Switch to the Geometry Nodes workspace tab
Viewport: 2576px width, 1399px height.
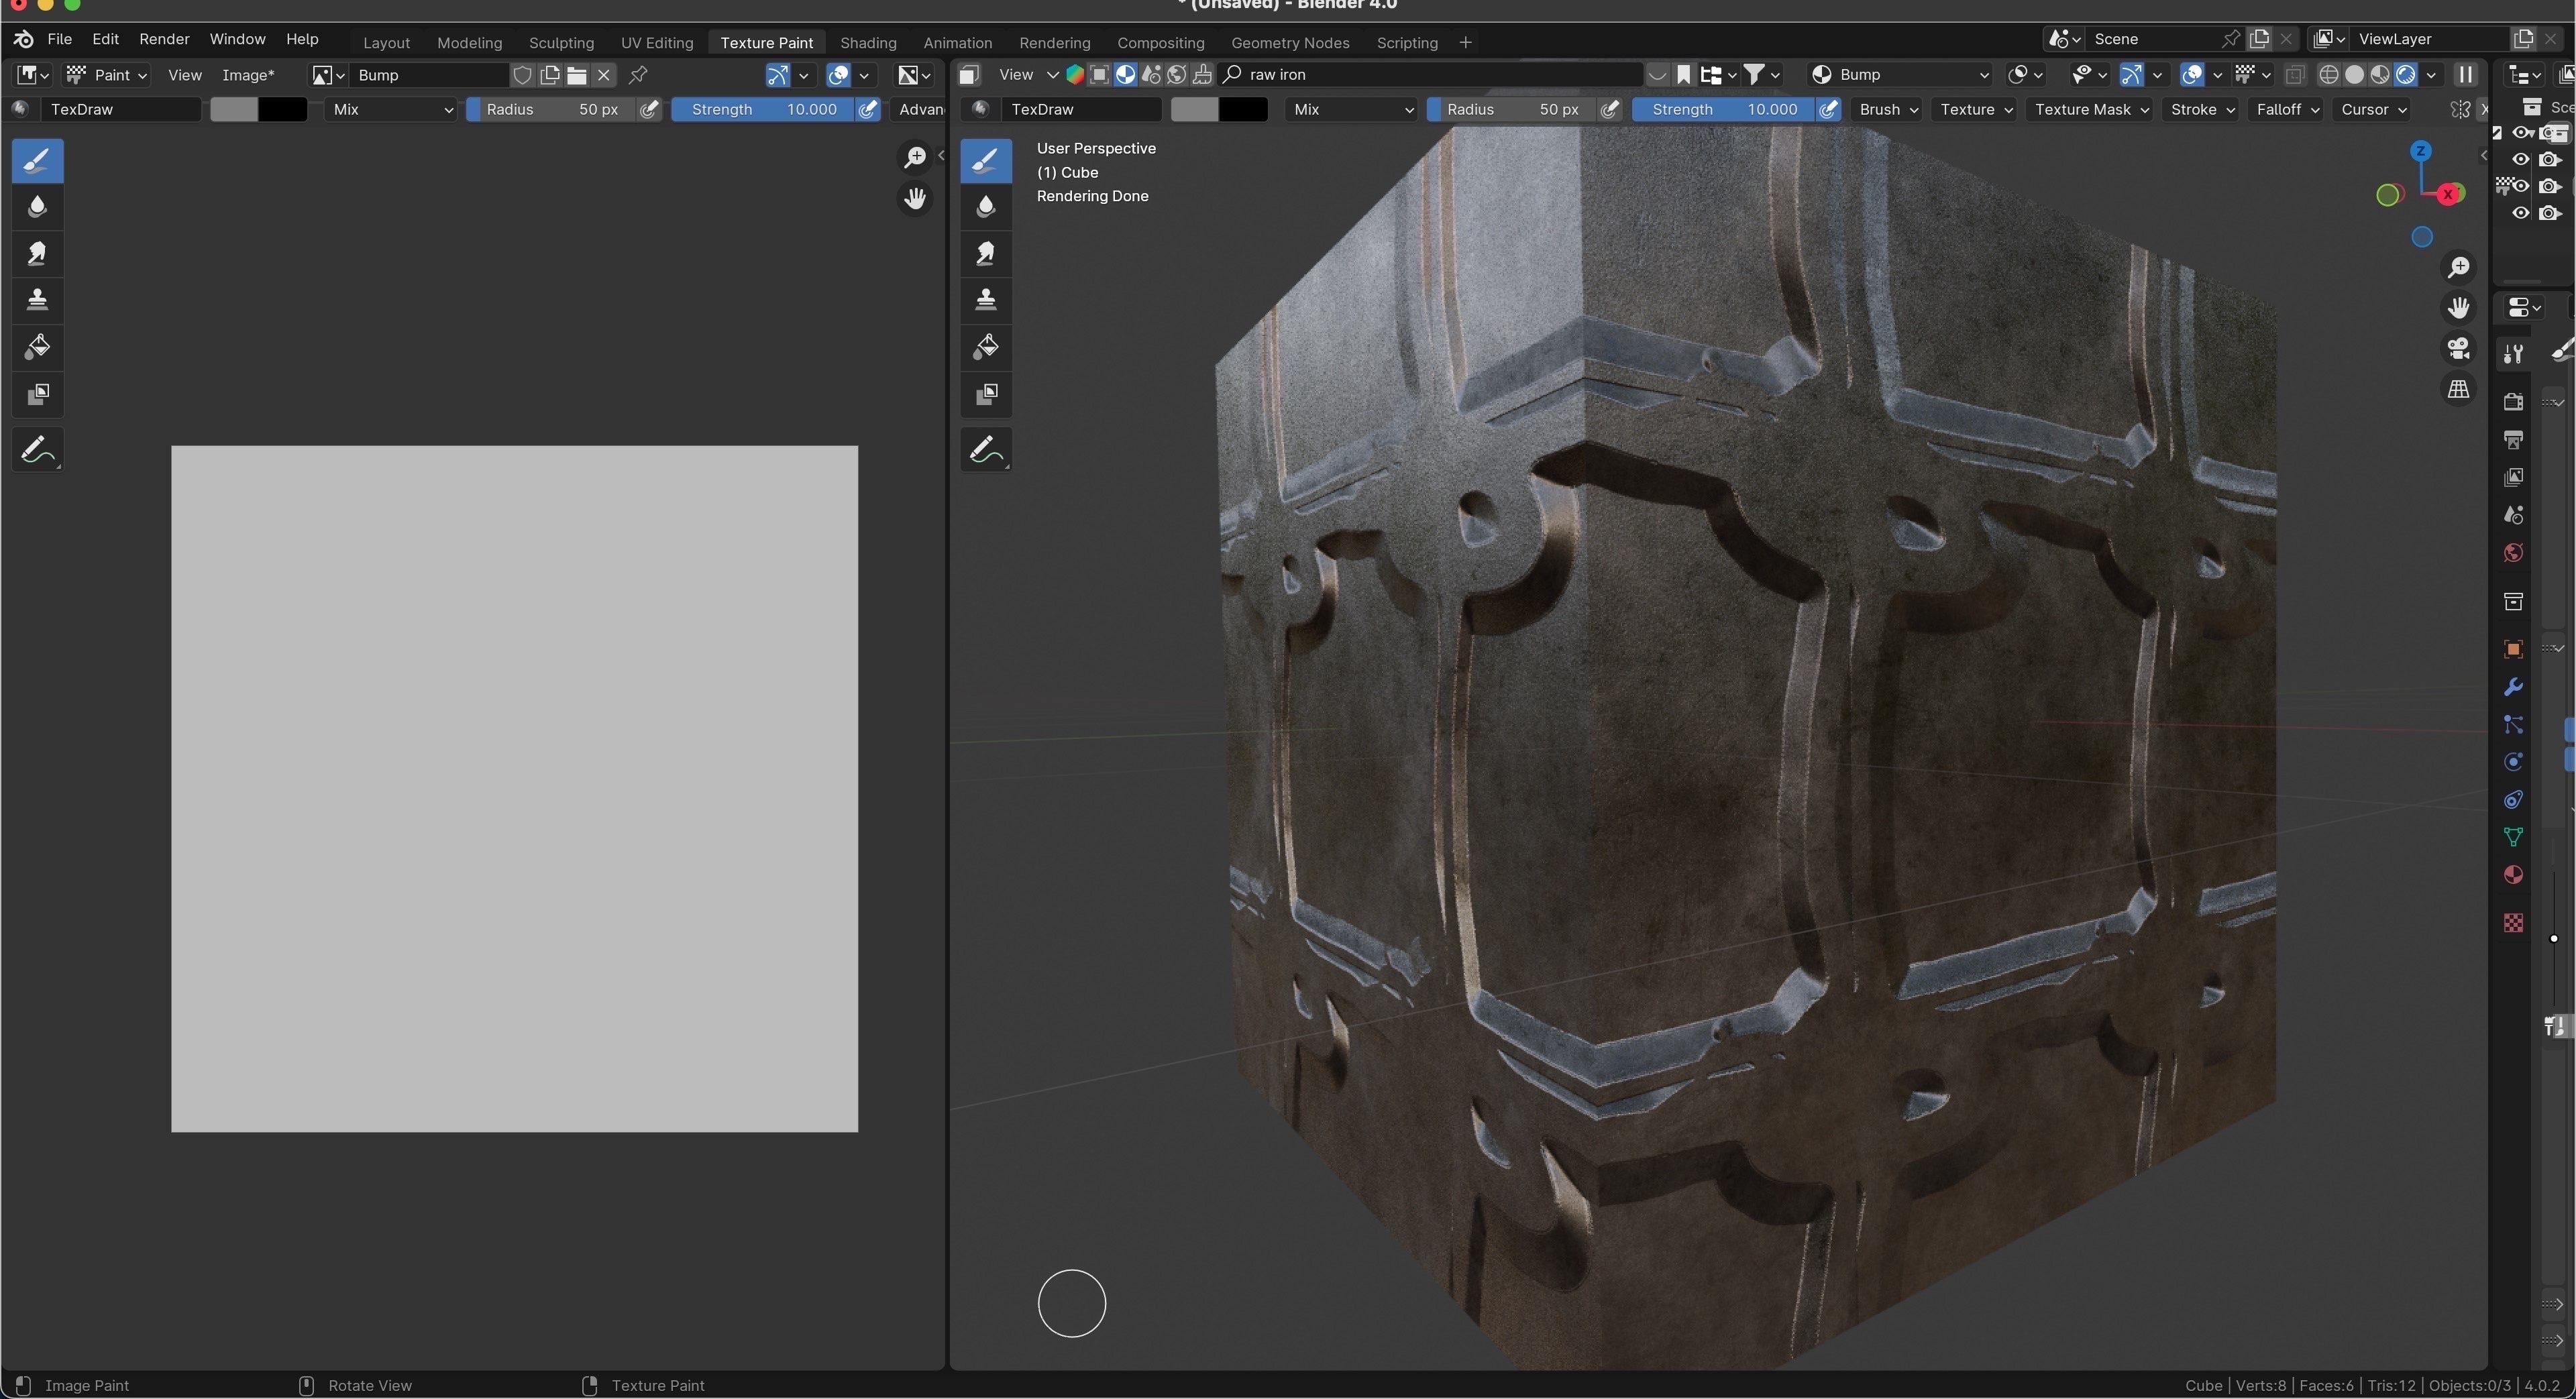1290,42
